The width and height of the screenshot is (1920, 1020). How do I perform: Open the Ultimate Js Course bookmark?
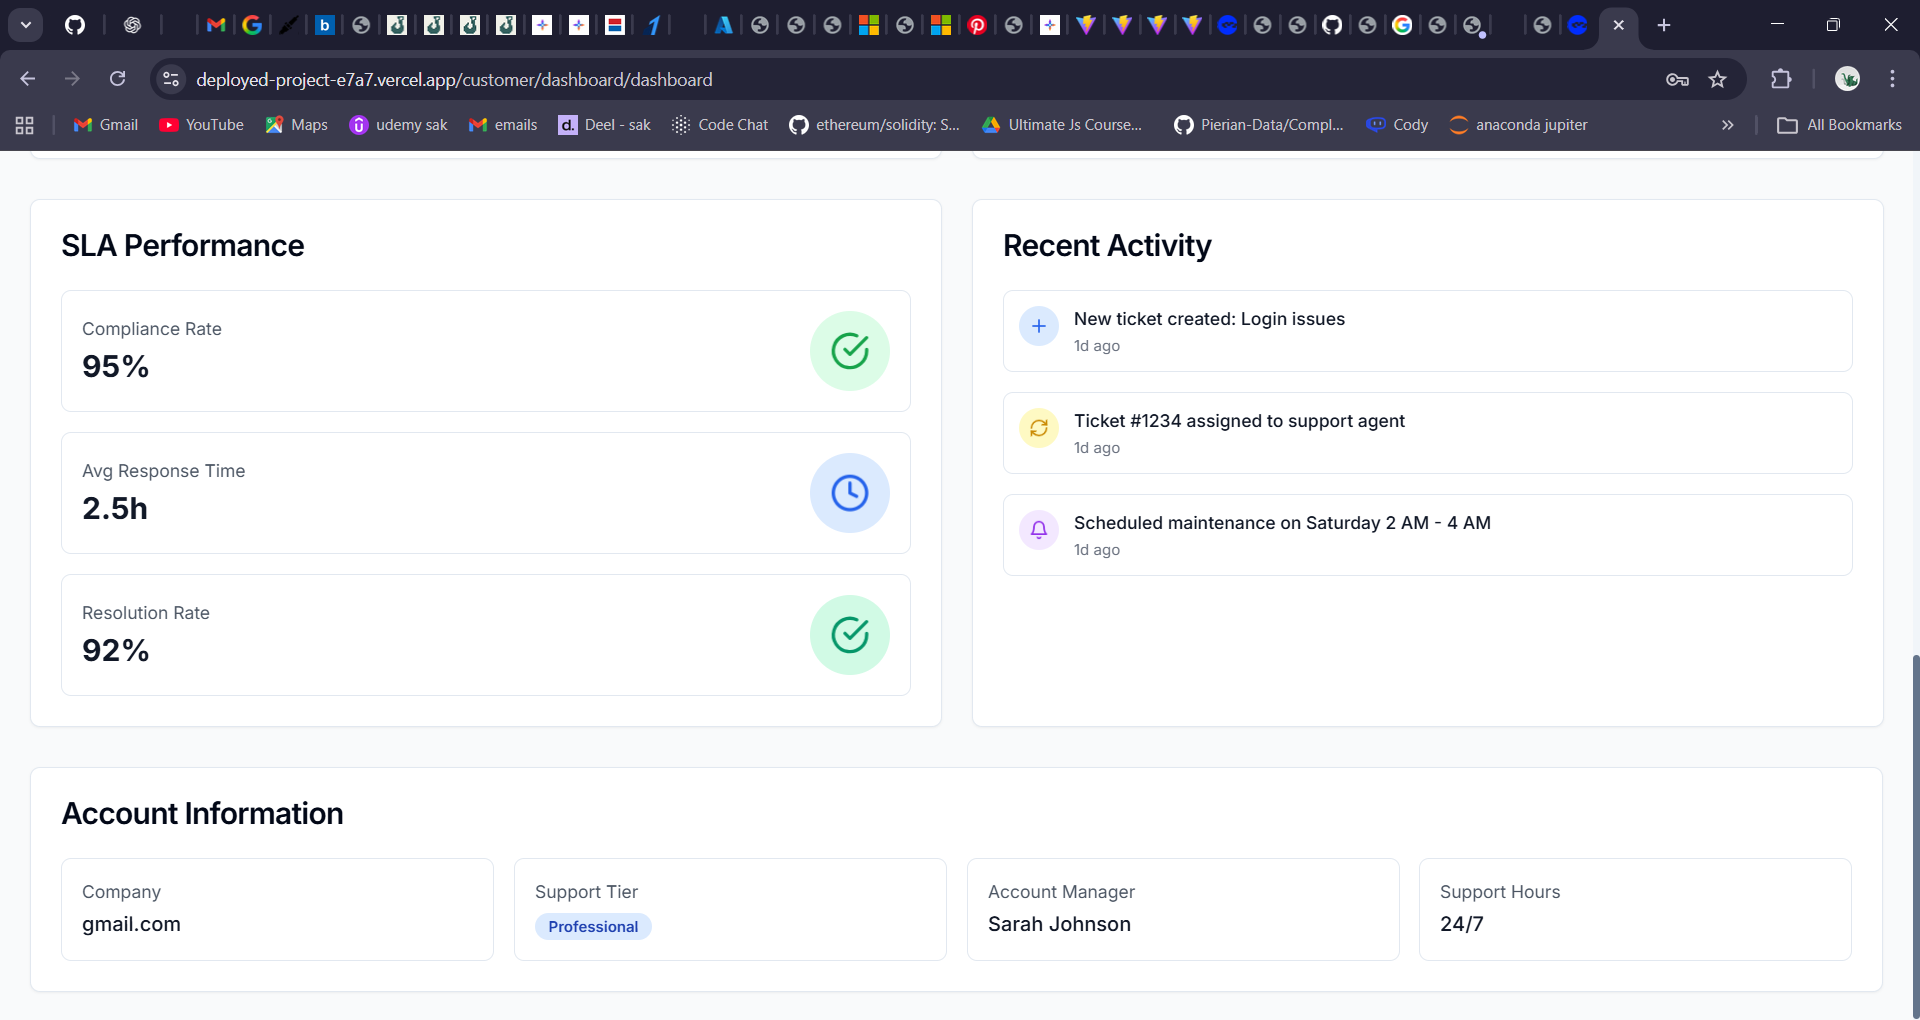point(1062,125)
